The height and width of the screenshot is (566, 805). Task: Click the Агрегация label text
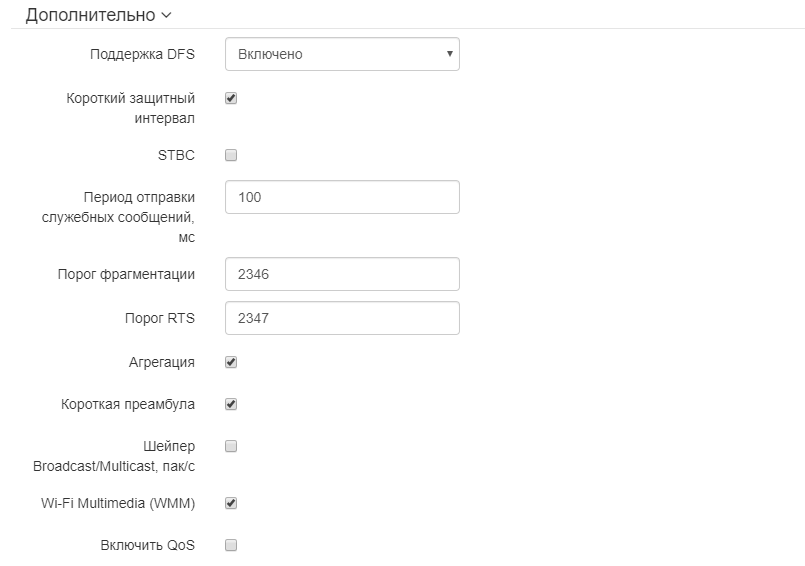pos(162,362)
